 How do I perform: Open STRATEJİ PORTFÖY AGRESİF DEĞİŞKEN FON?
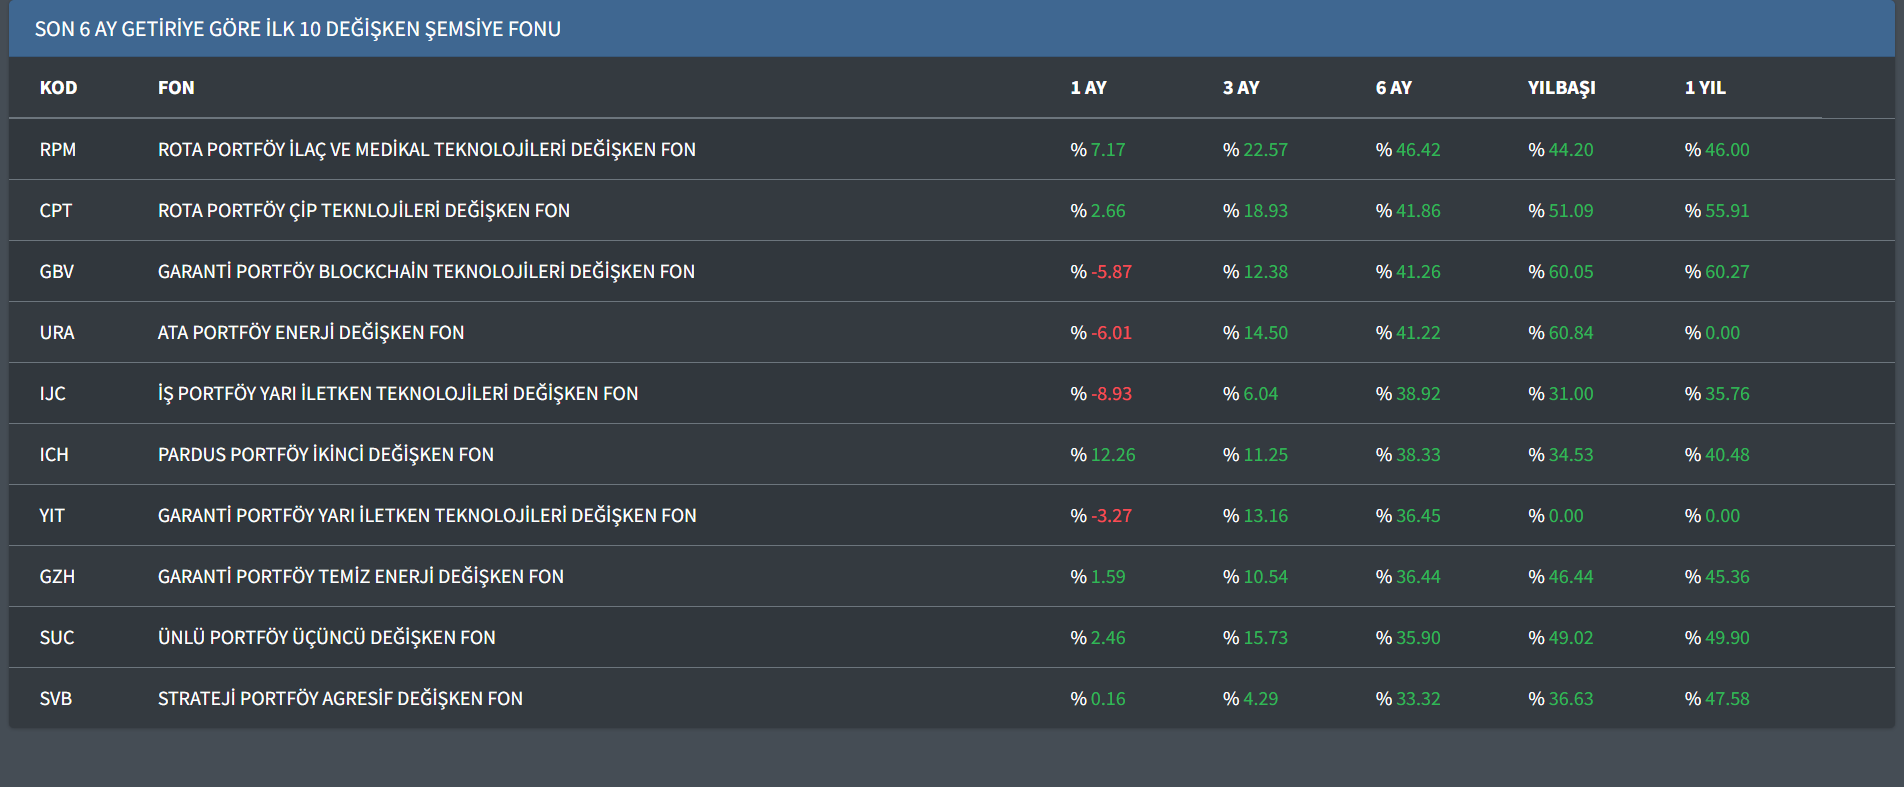coord(340,699)
